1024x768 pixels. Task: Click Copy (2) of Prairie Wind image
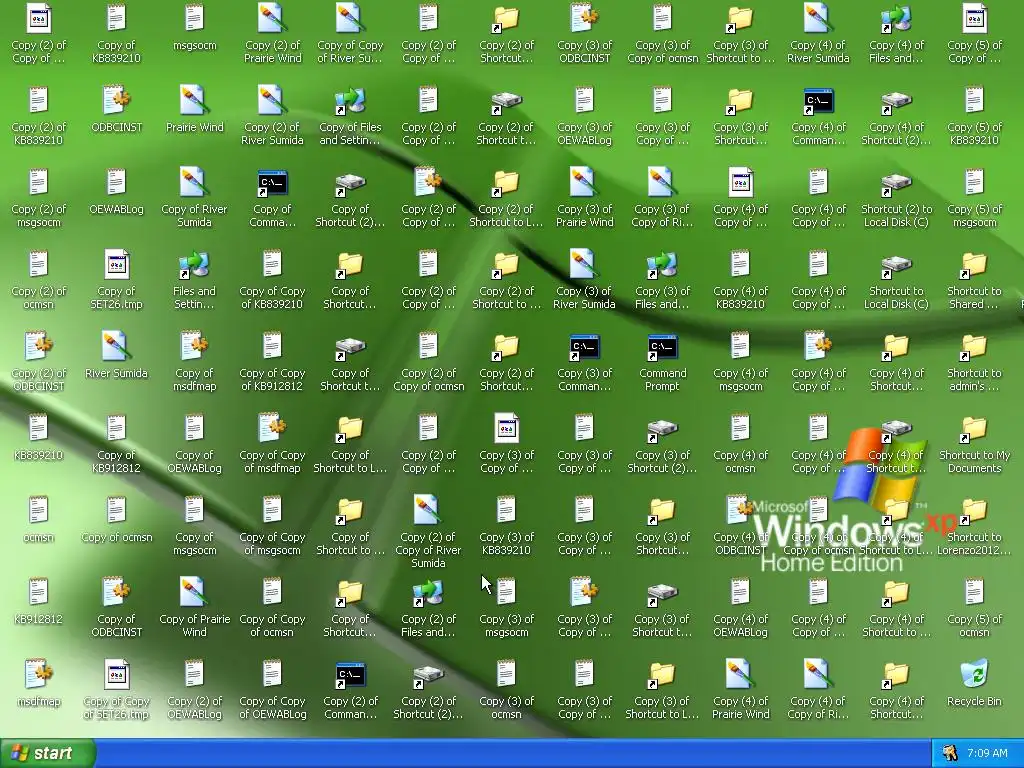click(272, 19)
